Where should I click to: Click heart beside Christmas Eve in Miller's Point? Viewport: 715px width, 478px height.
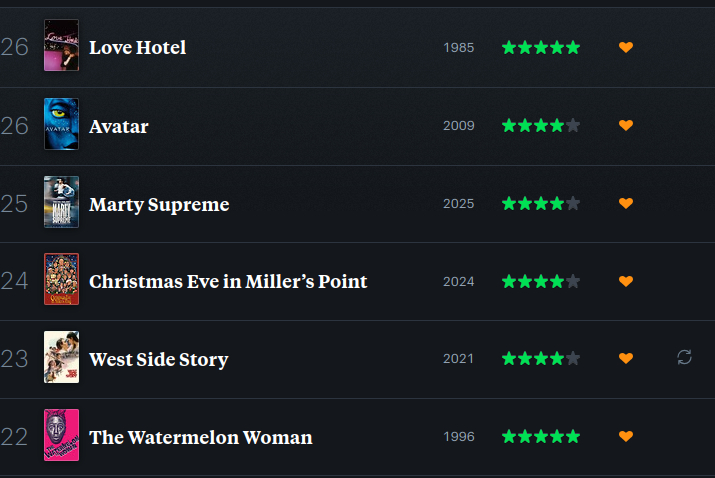pos(626,281)
